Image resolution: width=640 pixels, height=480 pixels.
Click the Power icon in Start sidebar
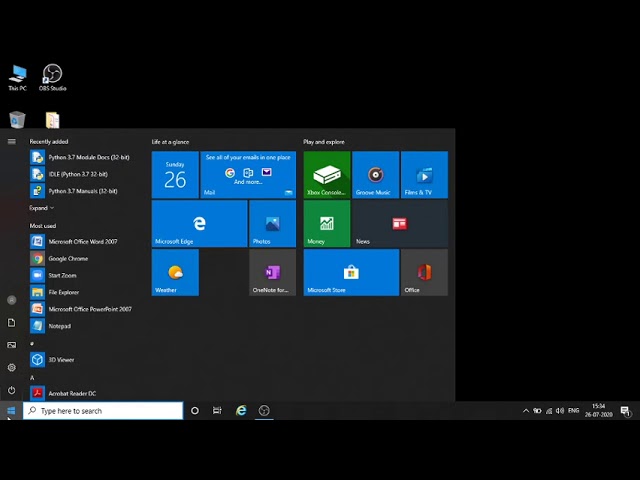coord(11,390)
